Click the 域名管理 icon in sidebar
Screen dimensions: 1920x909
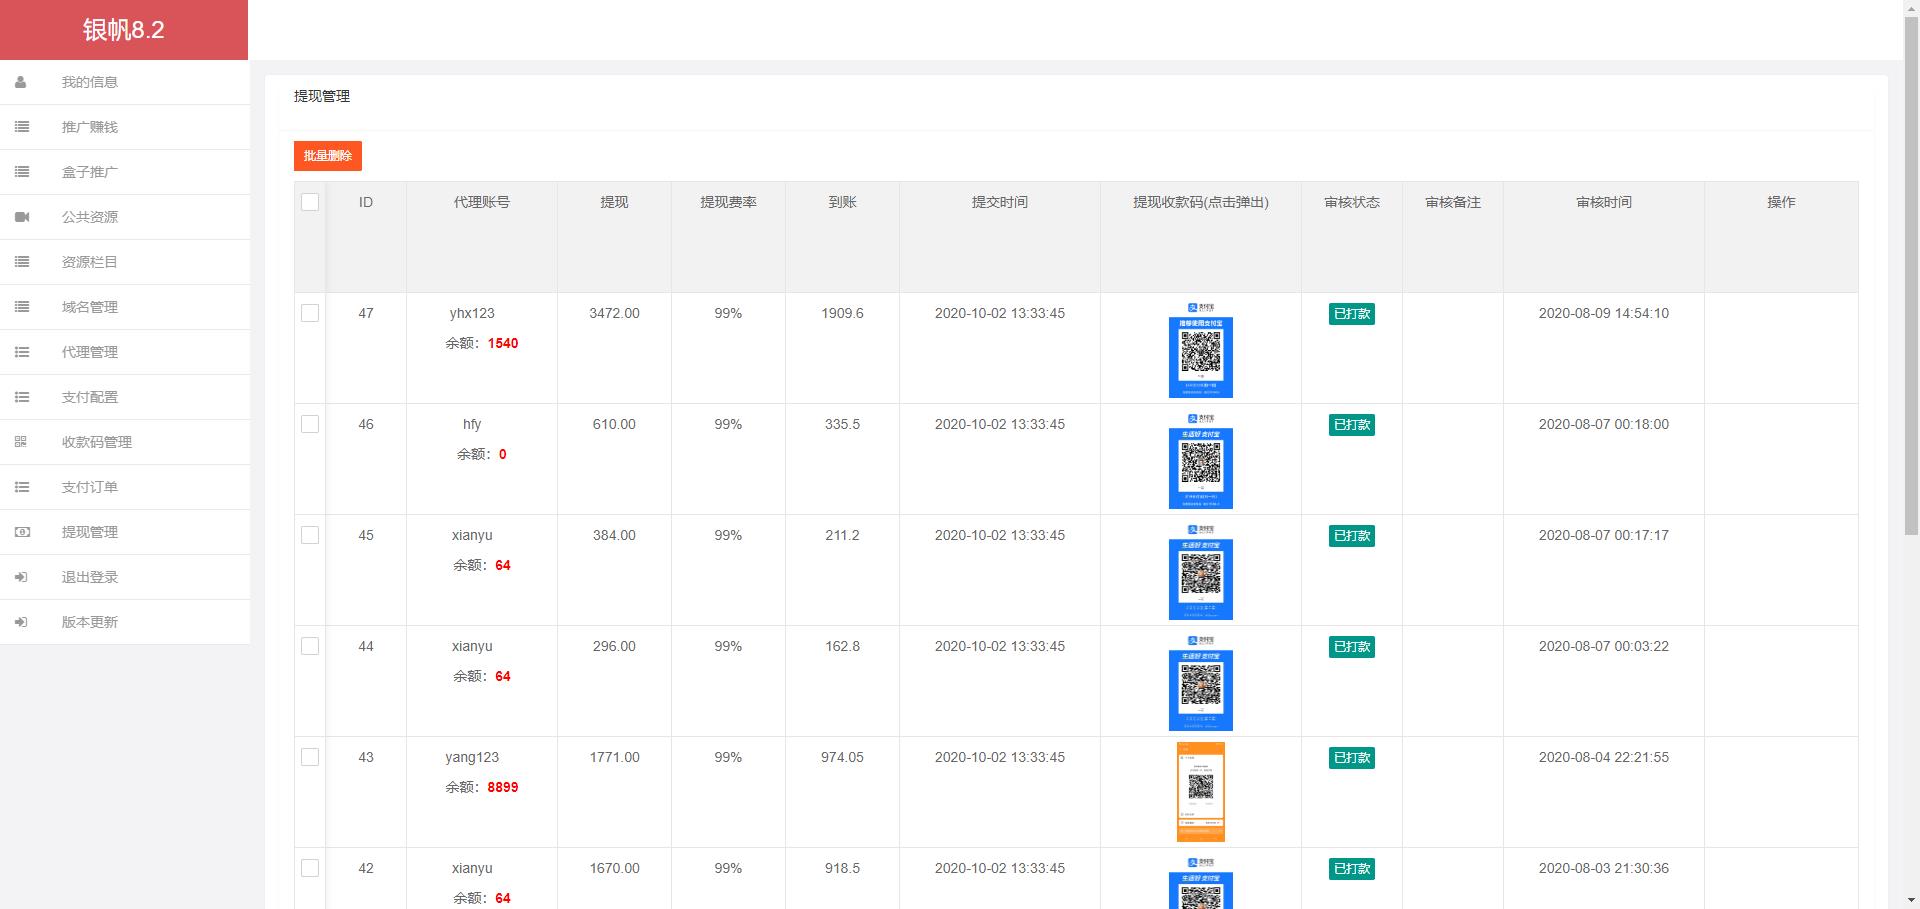(21, 307)
